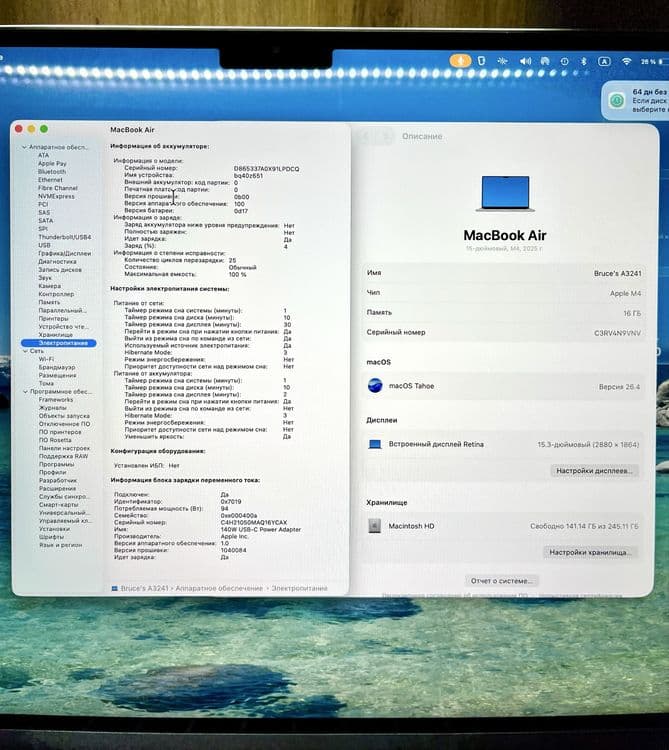Viewport: 669px width, 750px height.
Task: Select Панели настроек in sidebar
Action: [x=64, y=448]
